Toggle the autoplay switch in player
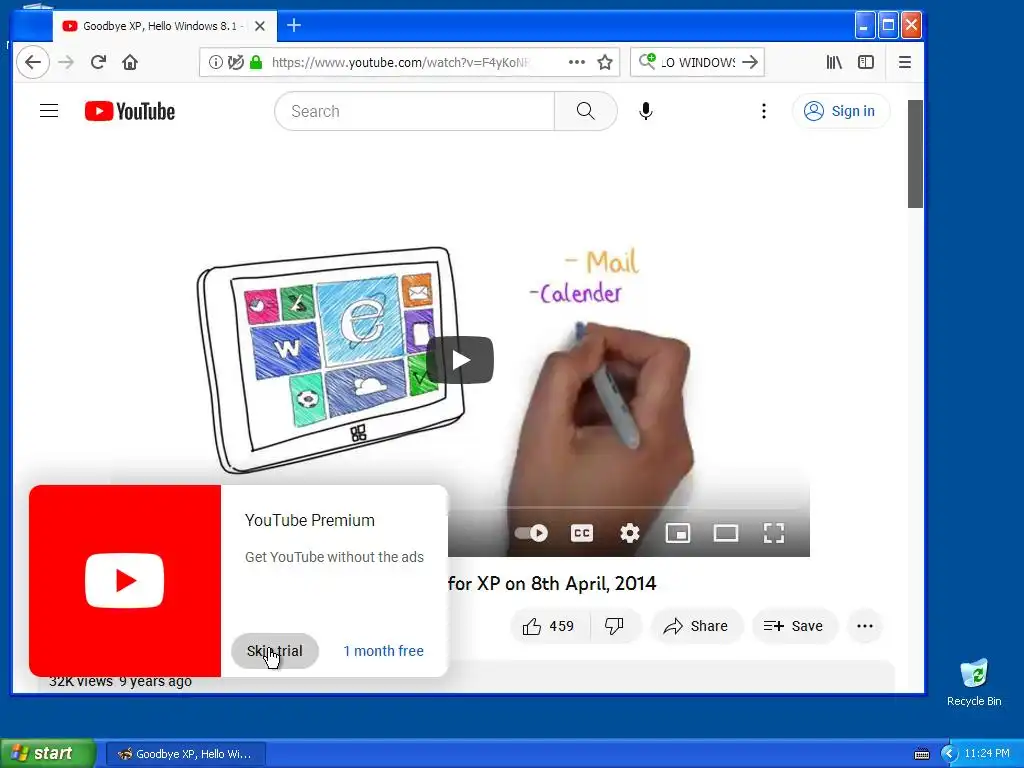 [532, 534]
